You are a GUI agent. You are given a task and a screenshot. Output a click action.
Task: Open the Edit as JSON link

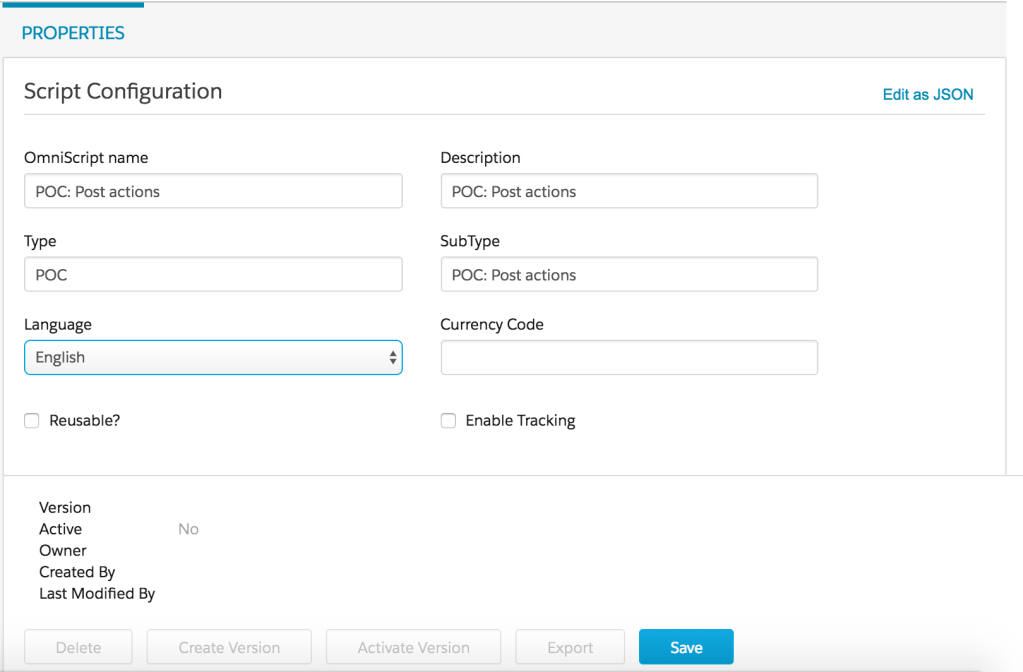click(927, 94)
